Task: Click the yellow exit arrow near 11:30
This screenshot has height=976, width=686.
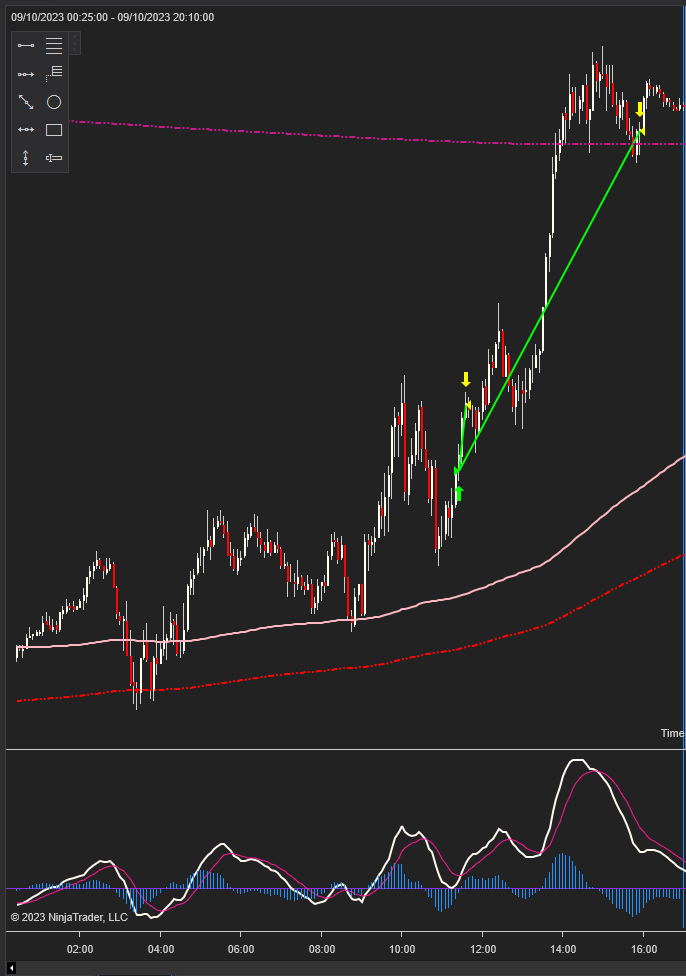Action: (x=466, y=380)
